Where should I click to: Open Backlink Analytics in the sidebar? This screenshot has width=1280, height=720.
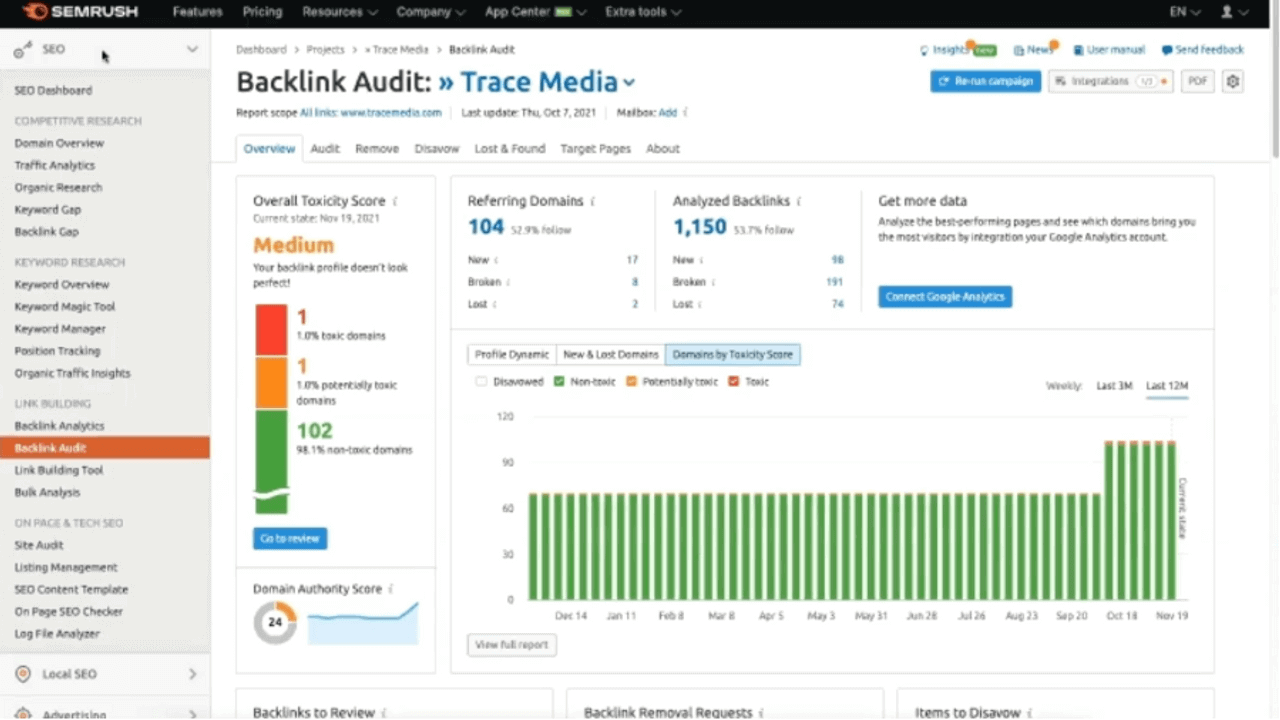tap(59, 426)
